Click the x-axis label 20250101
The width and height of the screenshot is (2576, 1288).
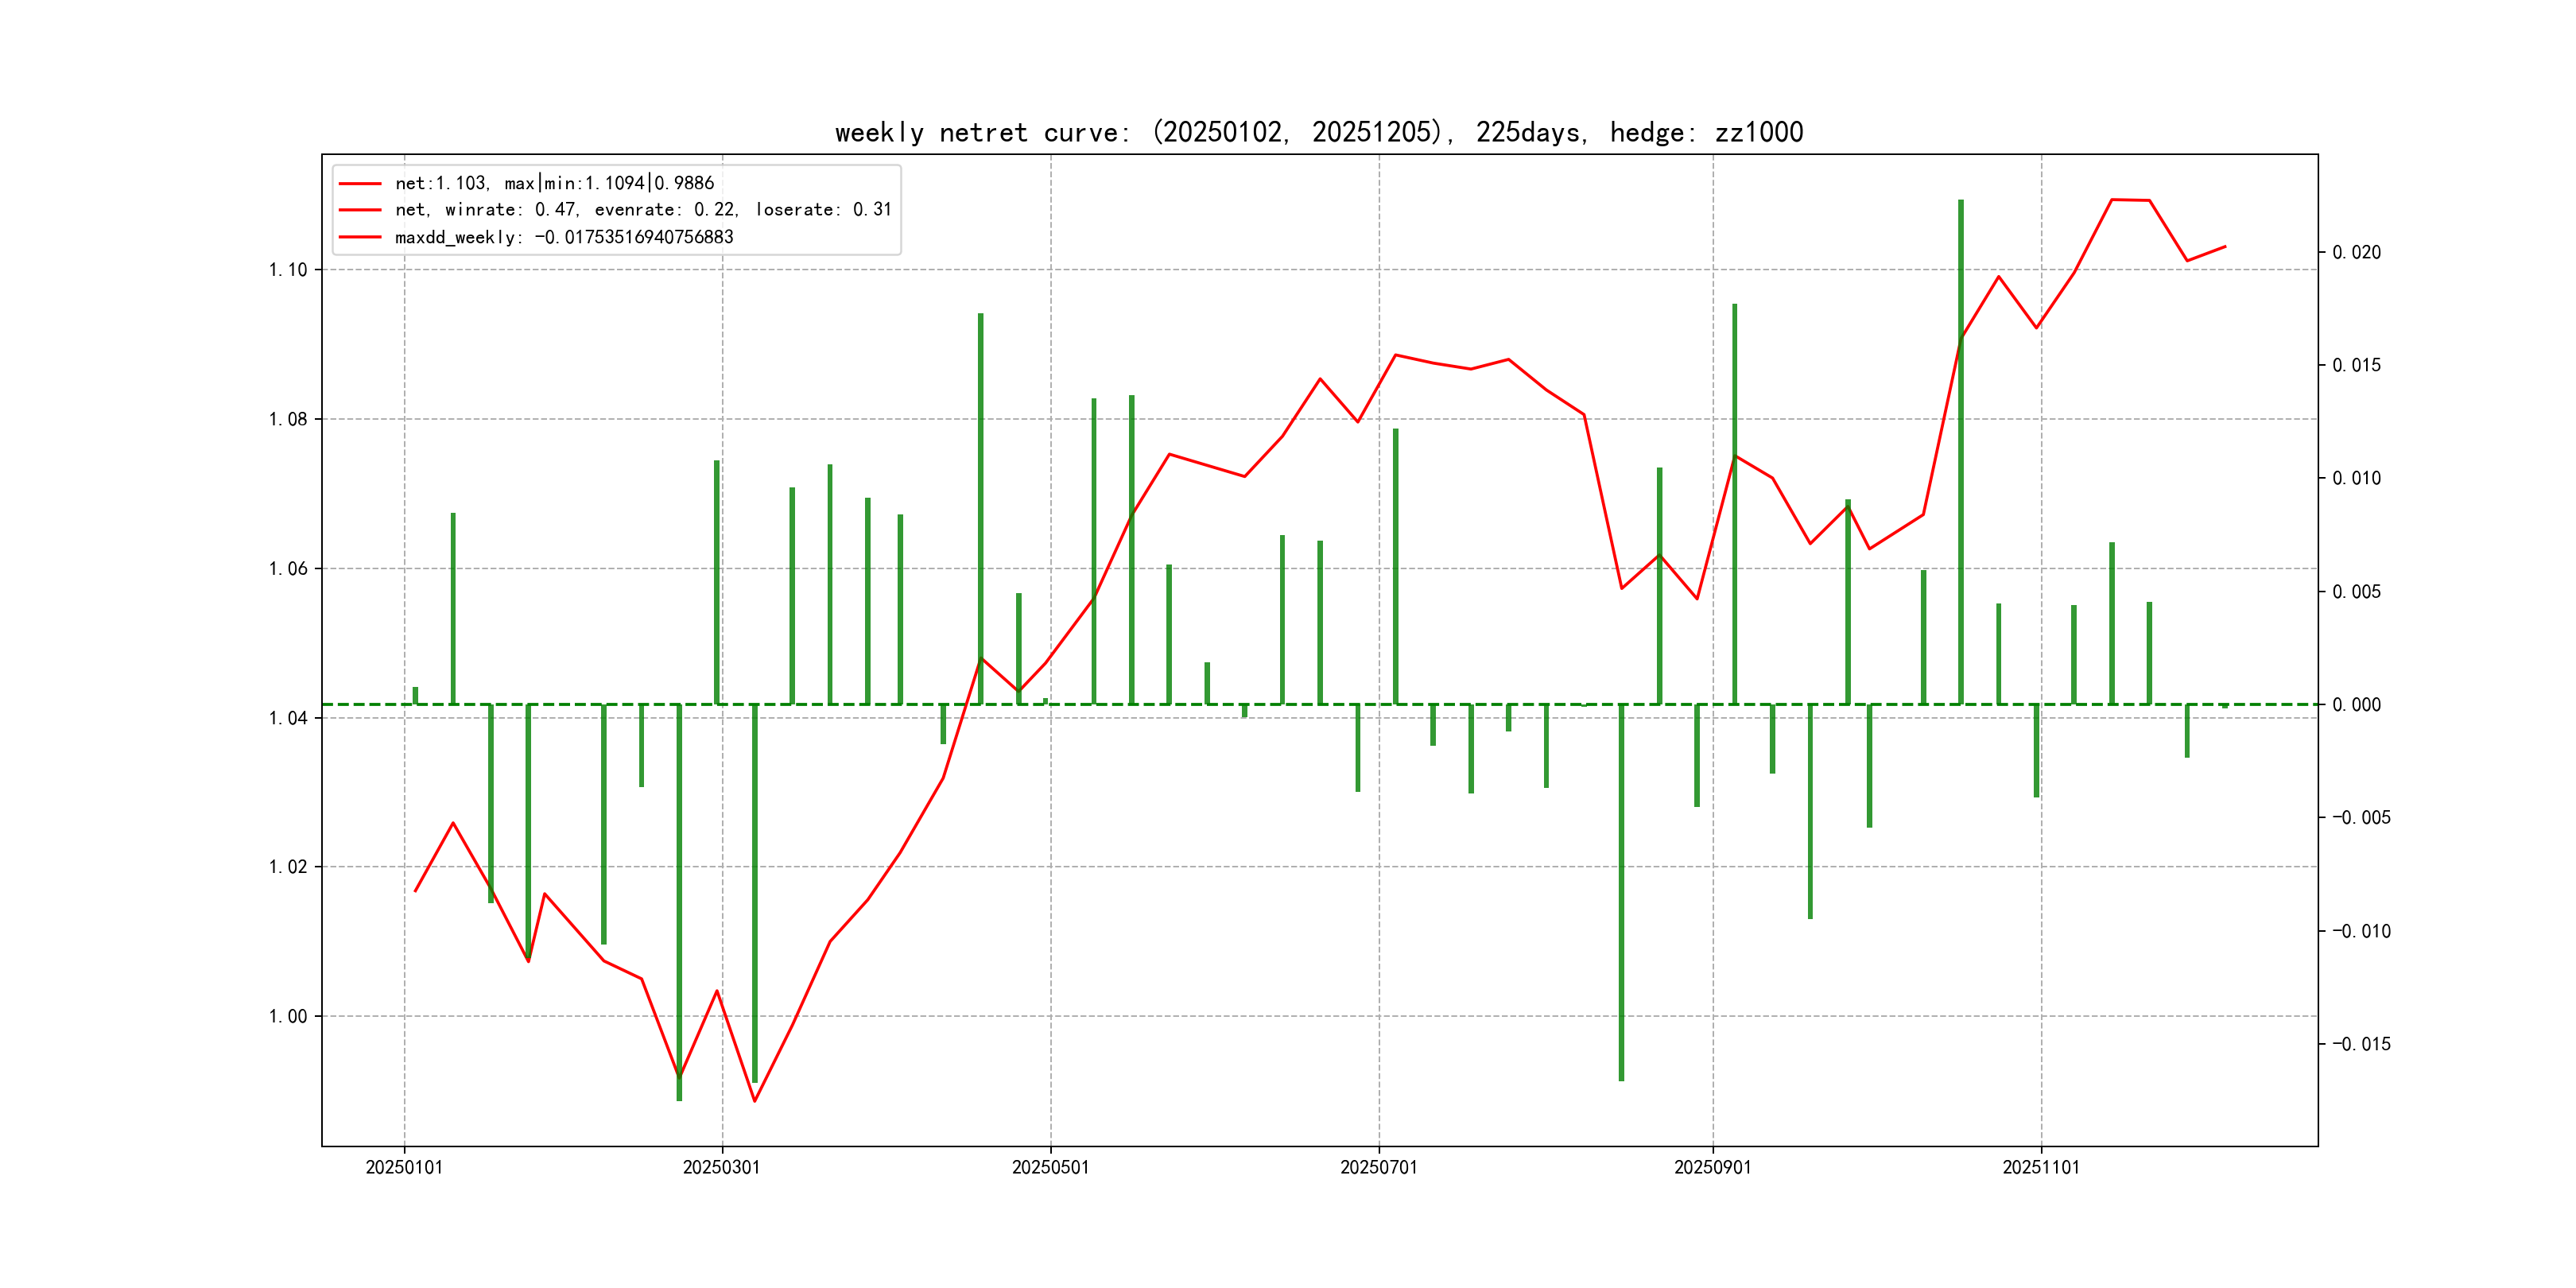[x=404, y=1167]
